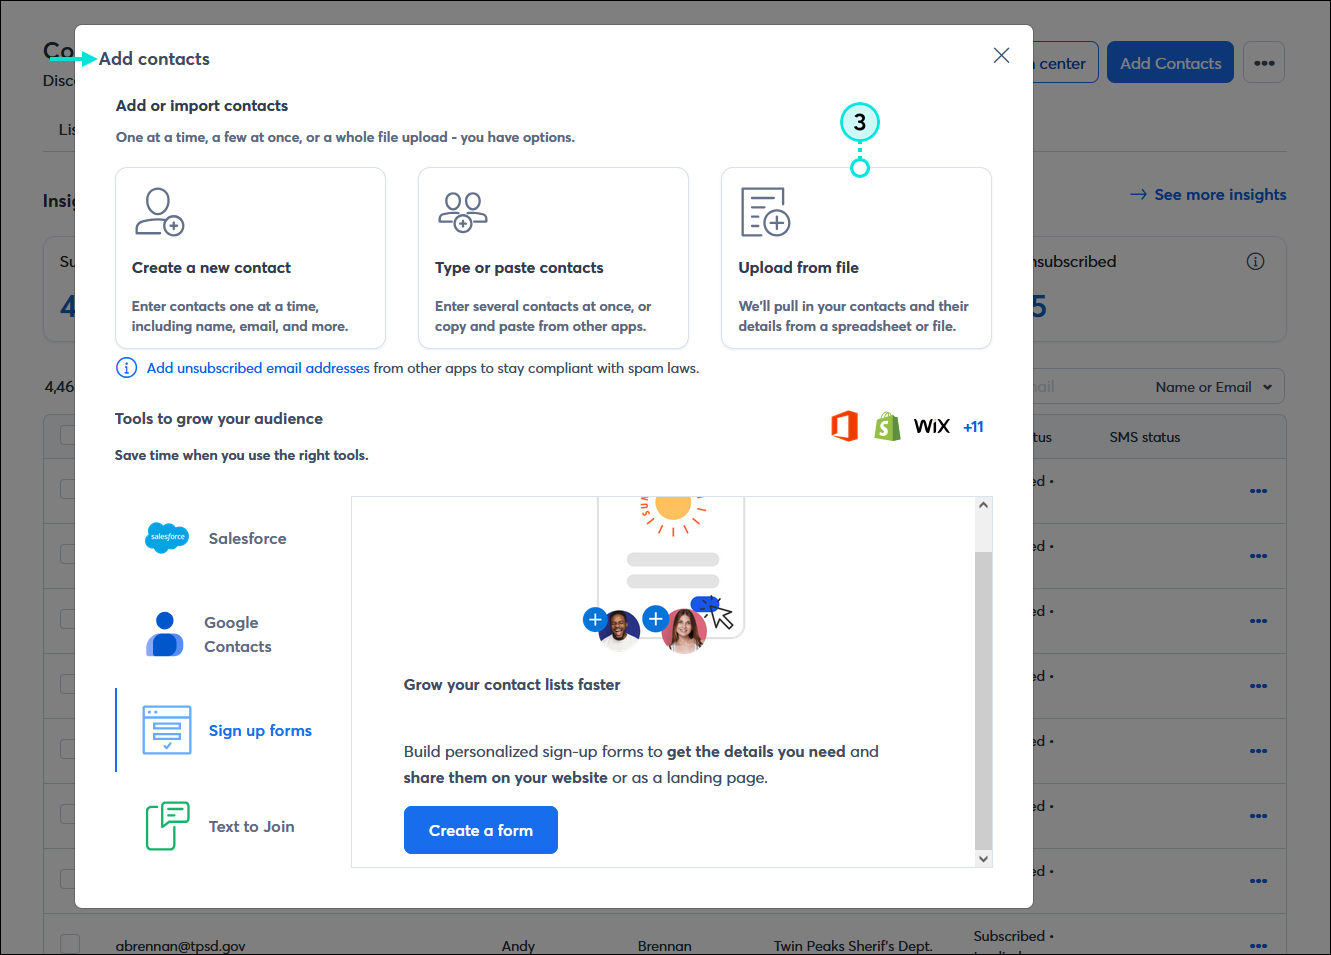This screenshot has width=1331, height=955.
Task: Select the Create a new contact card
Action: (250, 258)
